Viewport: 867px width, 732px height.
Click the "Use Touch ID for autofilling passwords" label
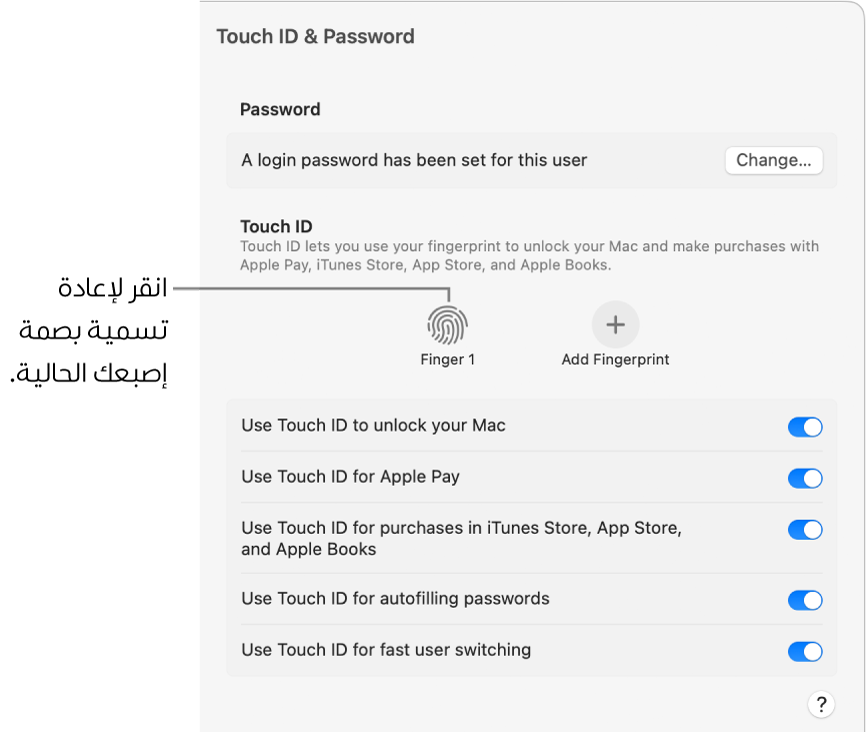point(395,599)
